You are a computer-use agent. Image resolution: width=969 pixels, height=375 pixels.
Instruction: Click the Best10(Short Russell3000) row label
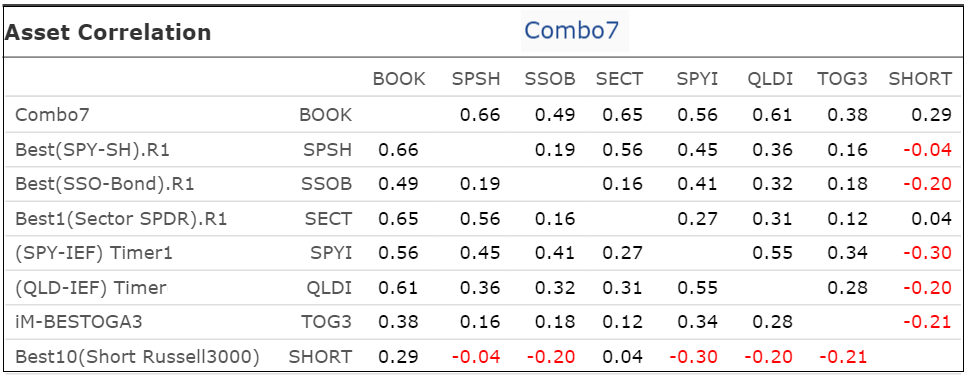137,356
